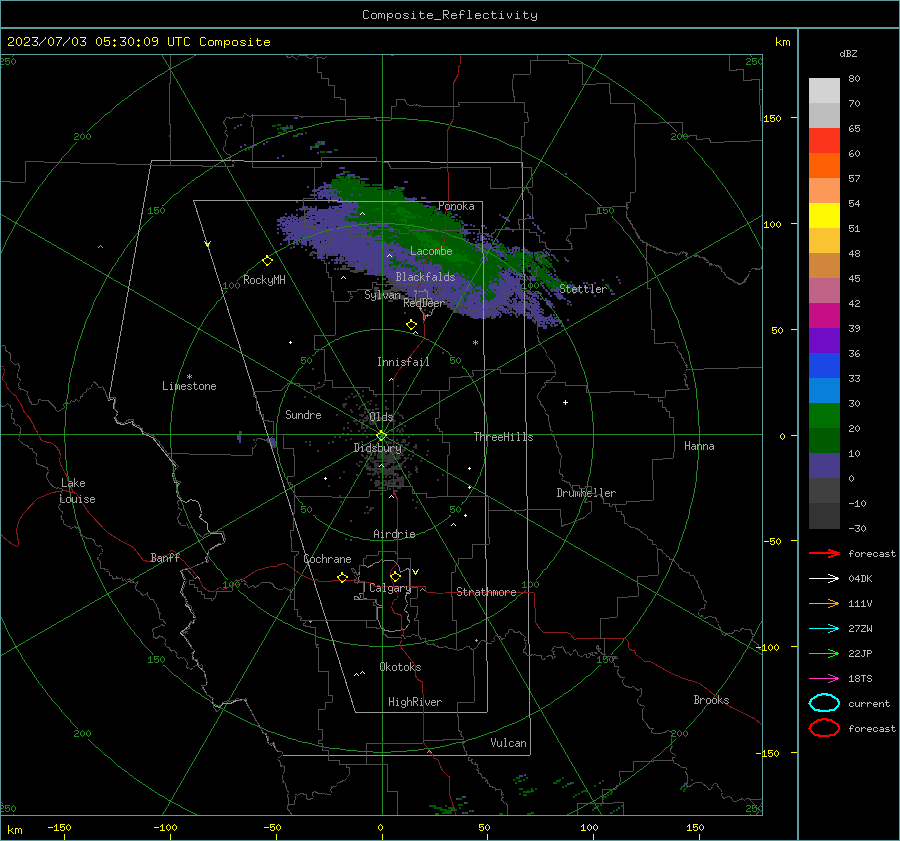
Task: Select the bright green 20-30 dBZ swatch
Action: 824,416
